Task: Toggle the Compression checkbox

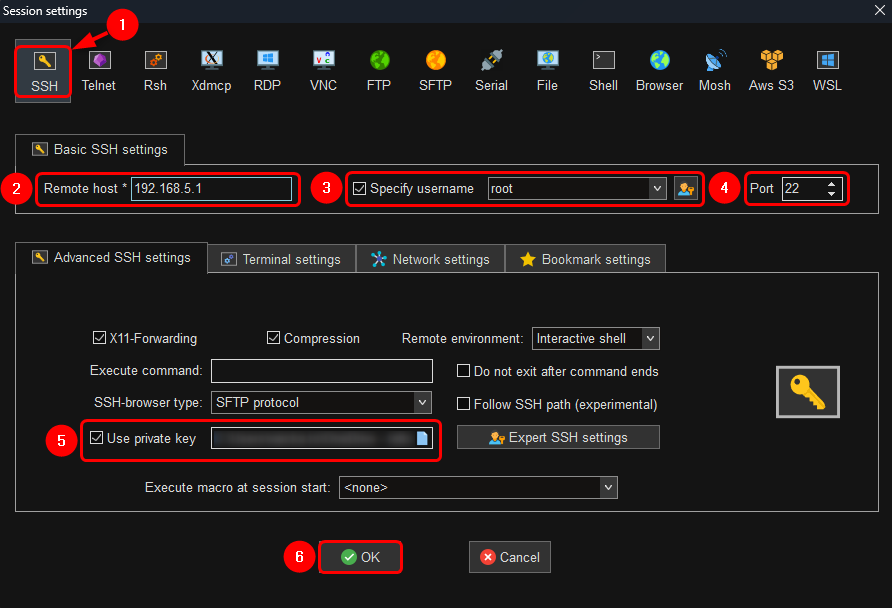Action: coord(273,339)
